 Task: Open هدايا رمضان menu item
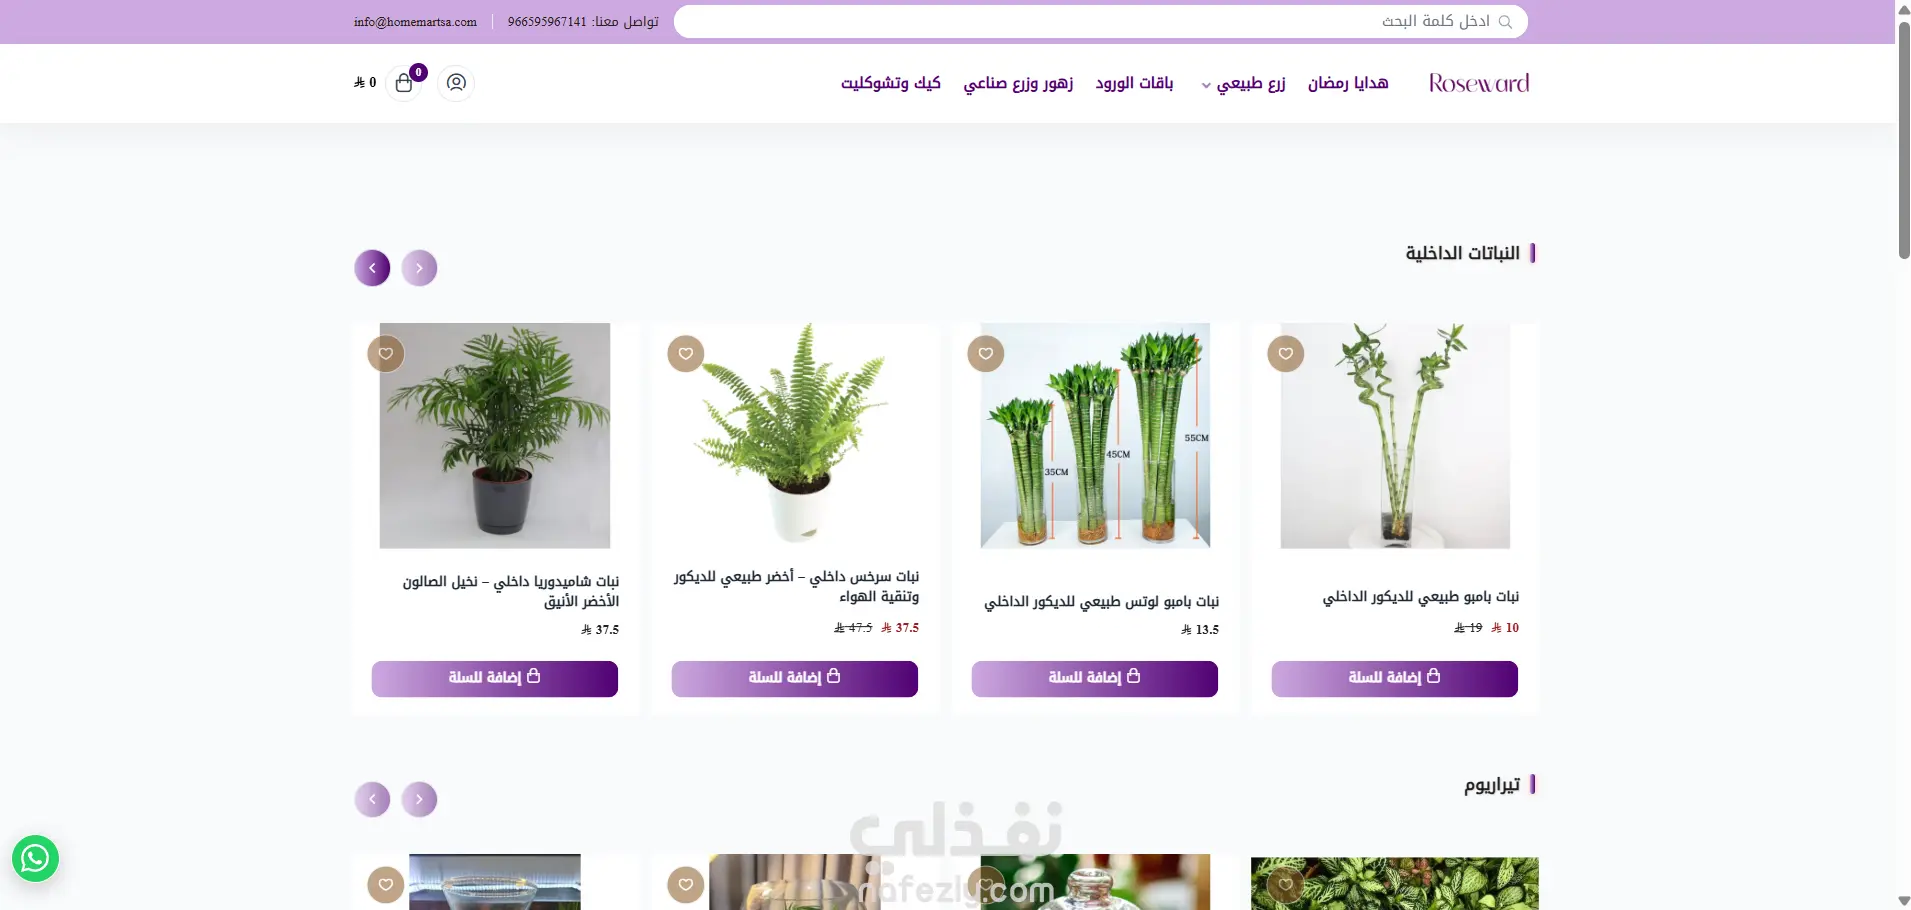(x=1348, y=83)
